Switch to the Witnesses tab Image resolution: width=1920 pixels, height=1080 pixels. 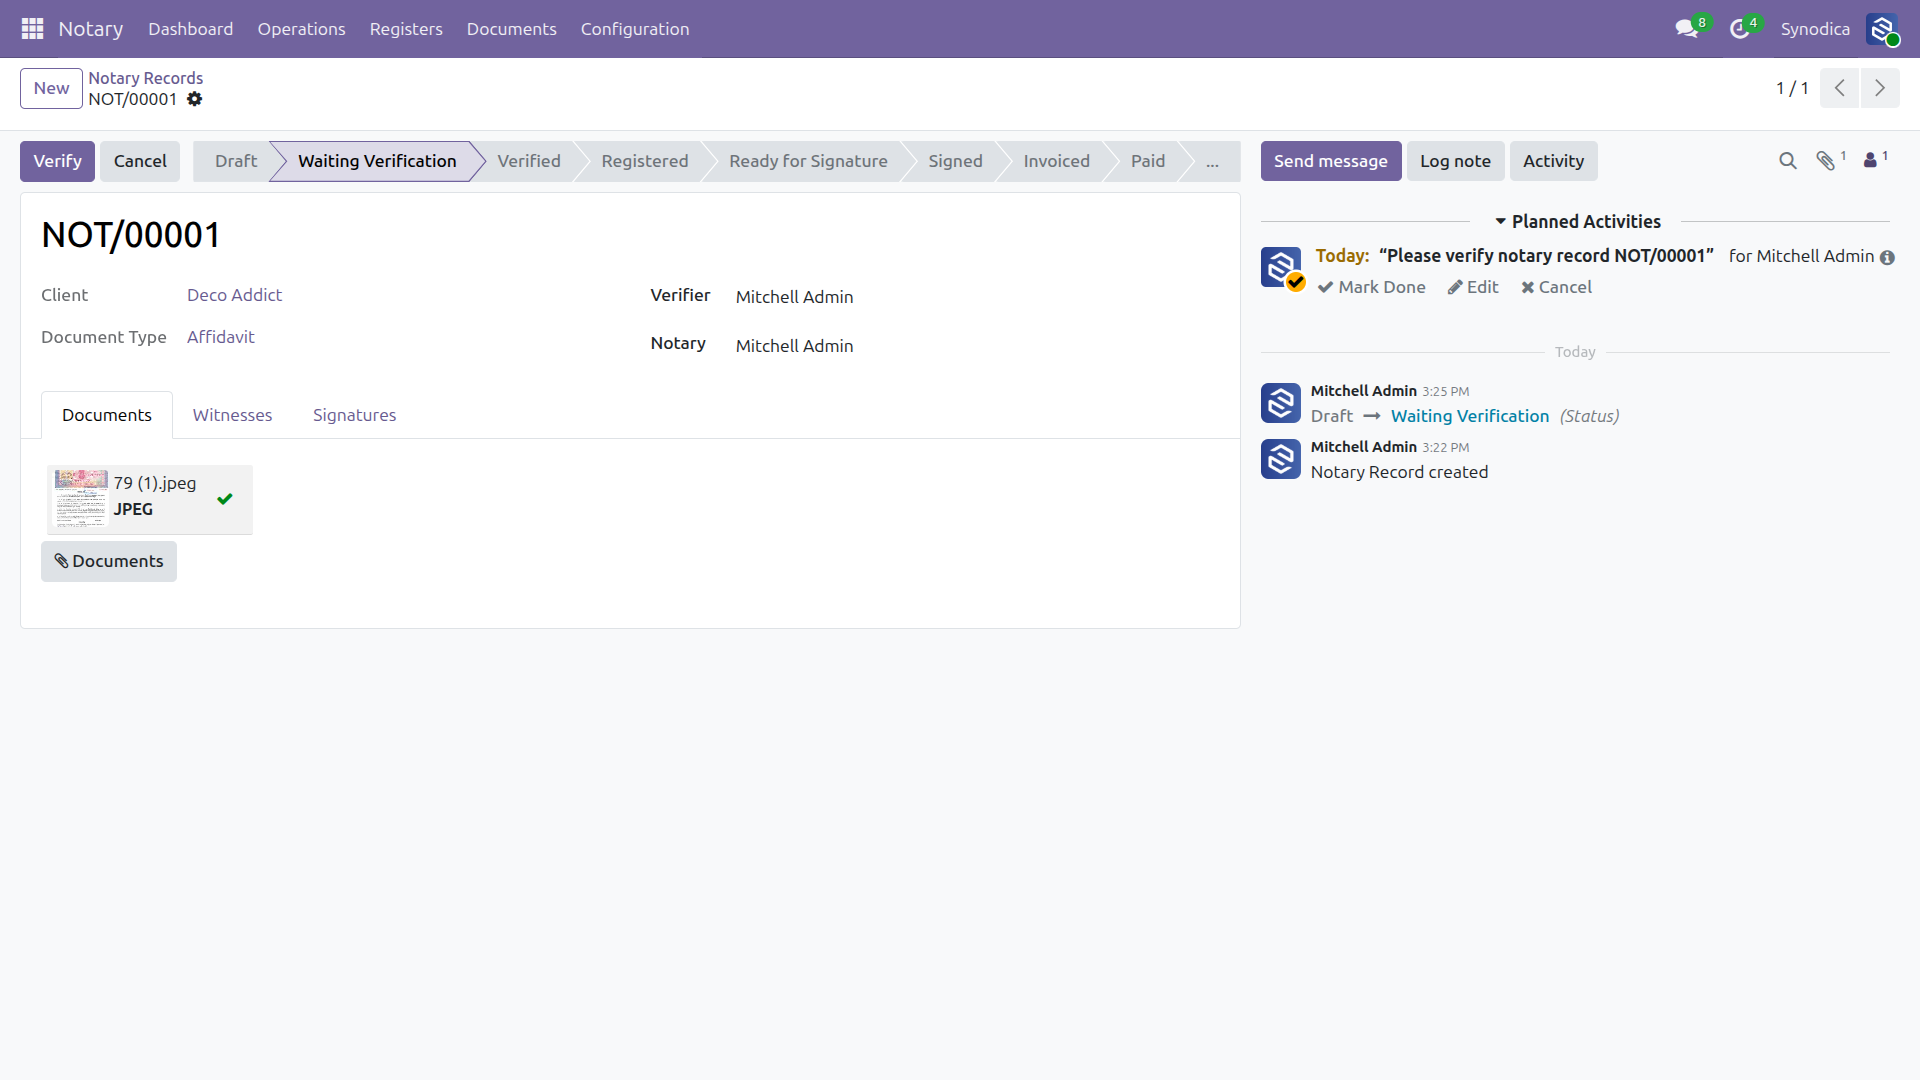tap(232, 415)
